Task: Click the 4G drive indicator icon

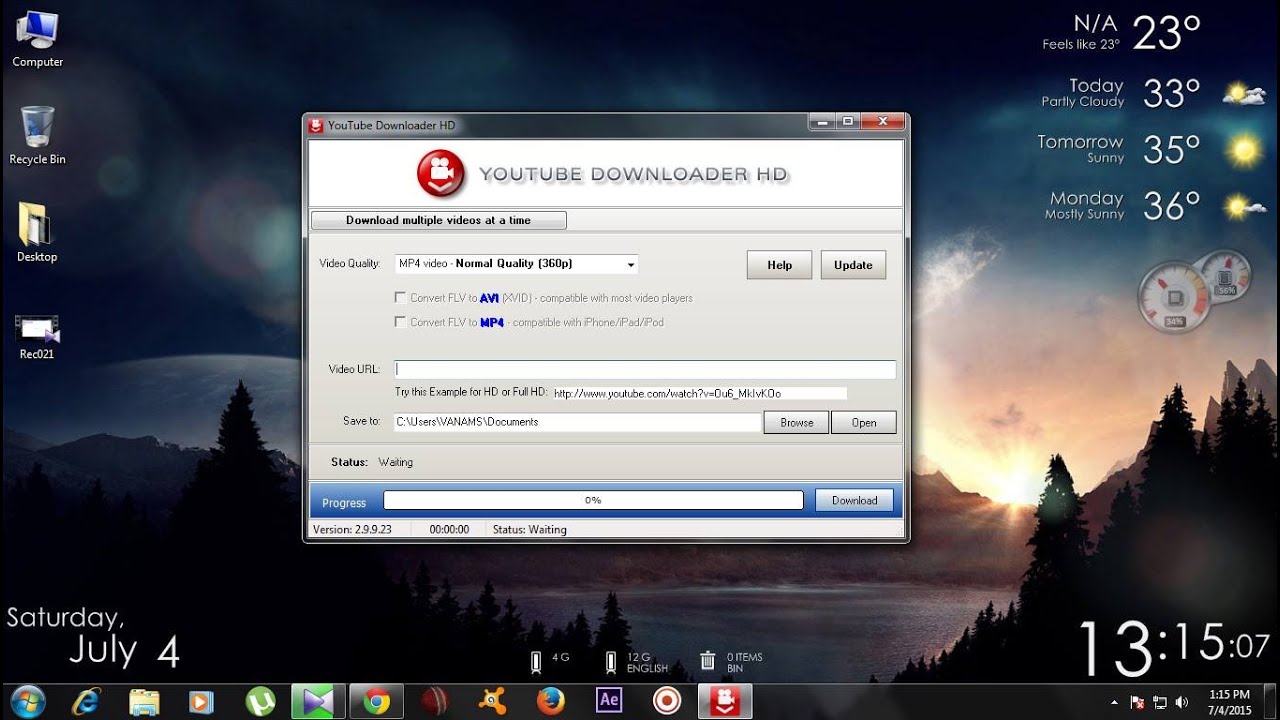Action: [536, 661]
